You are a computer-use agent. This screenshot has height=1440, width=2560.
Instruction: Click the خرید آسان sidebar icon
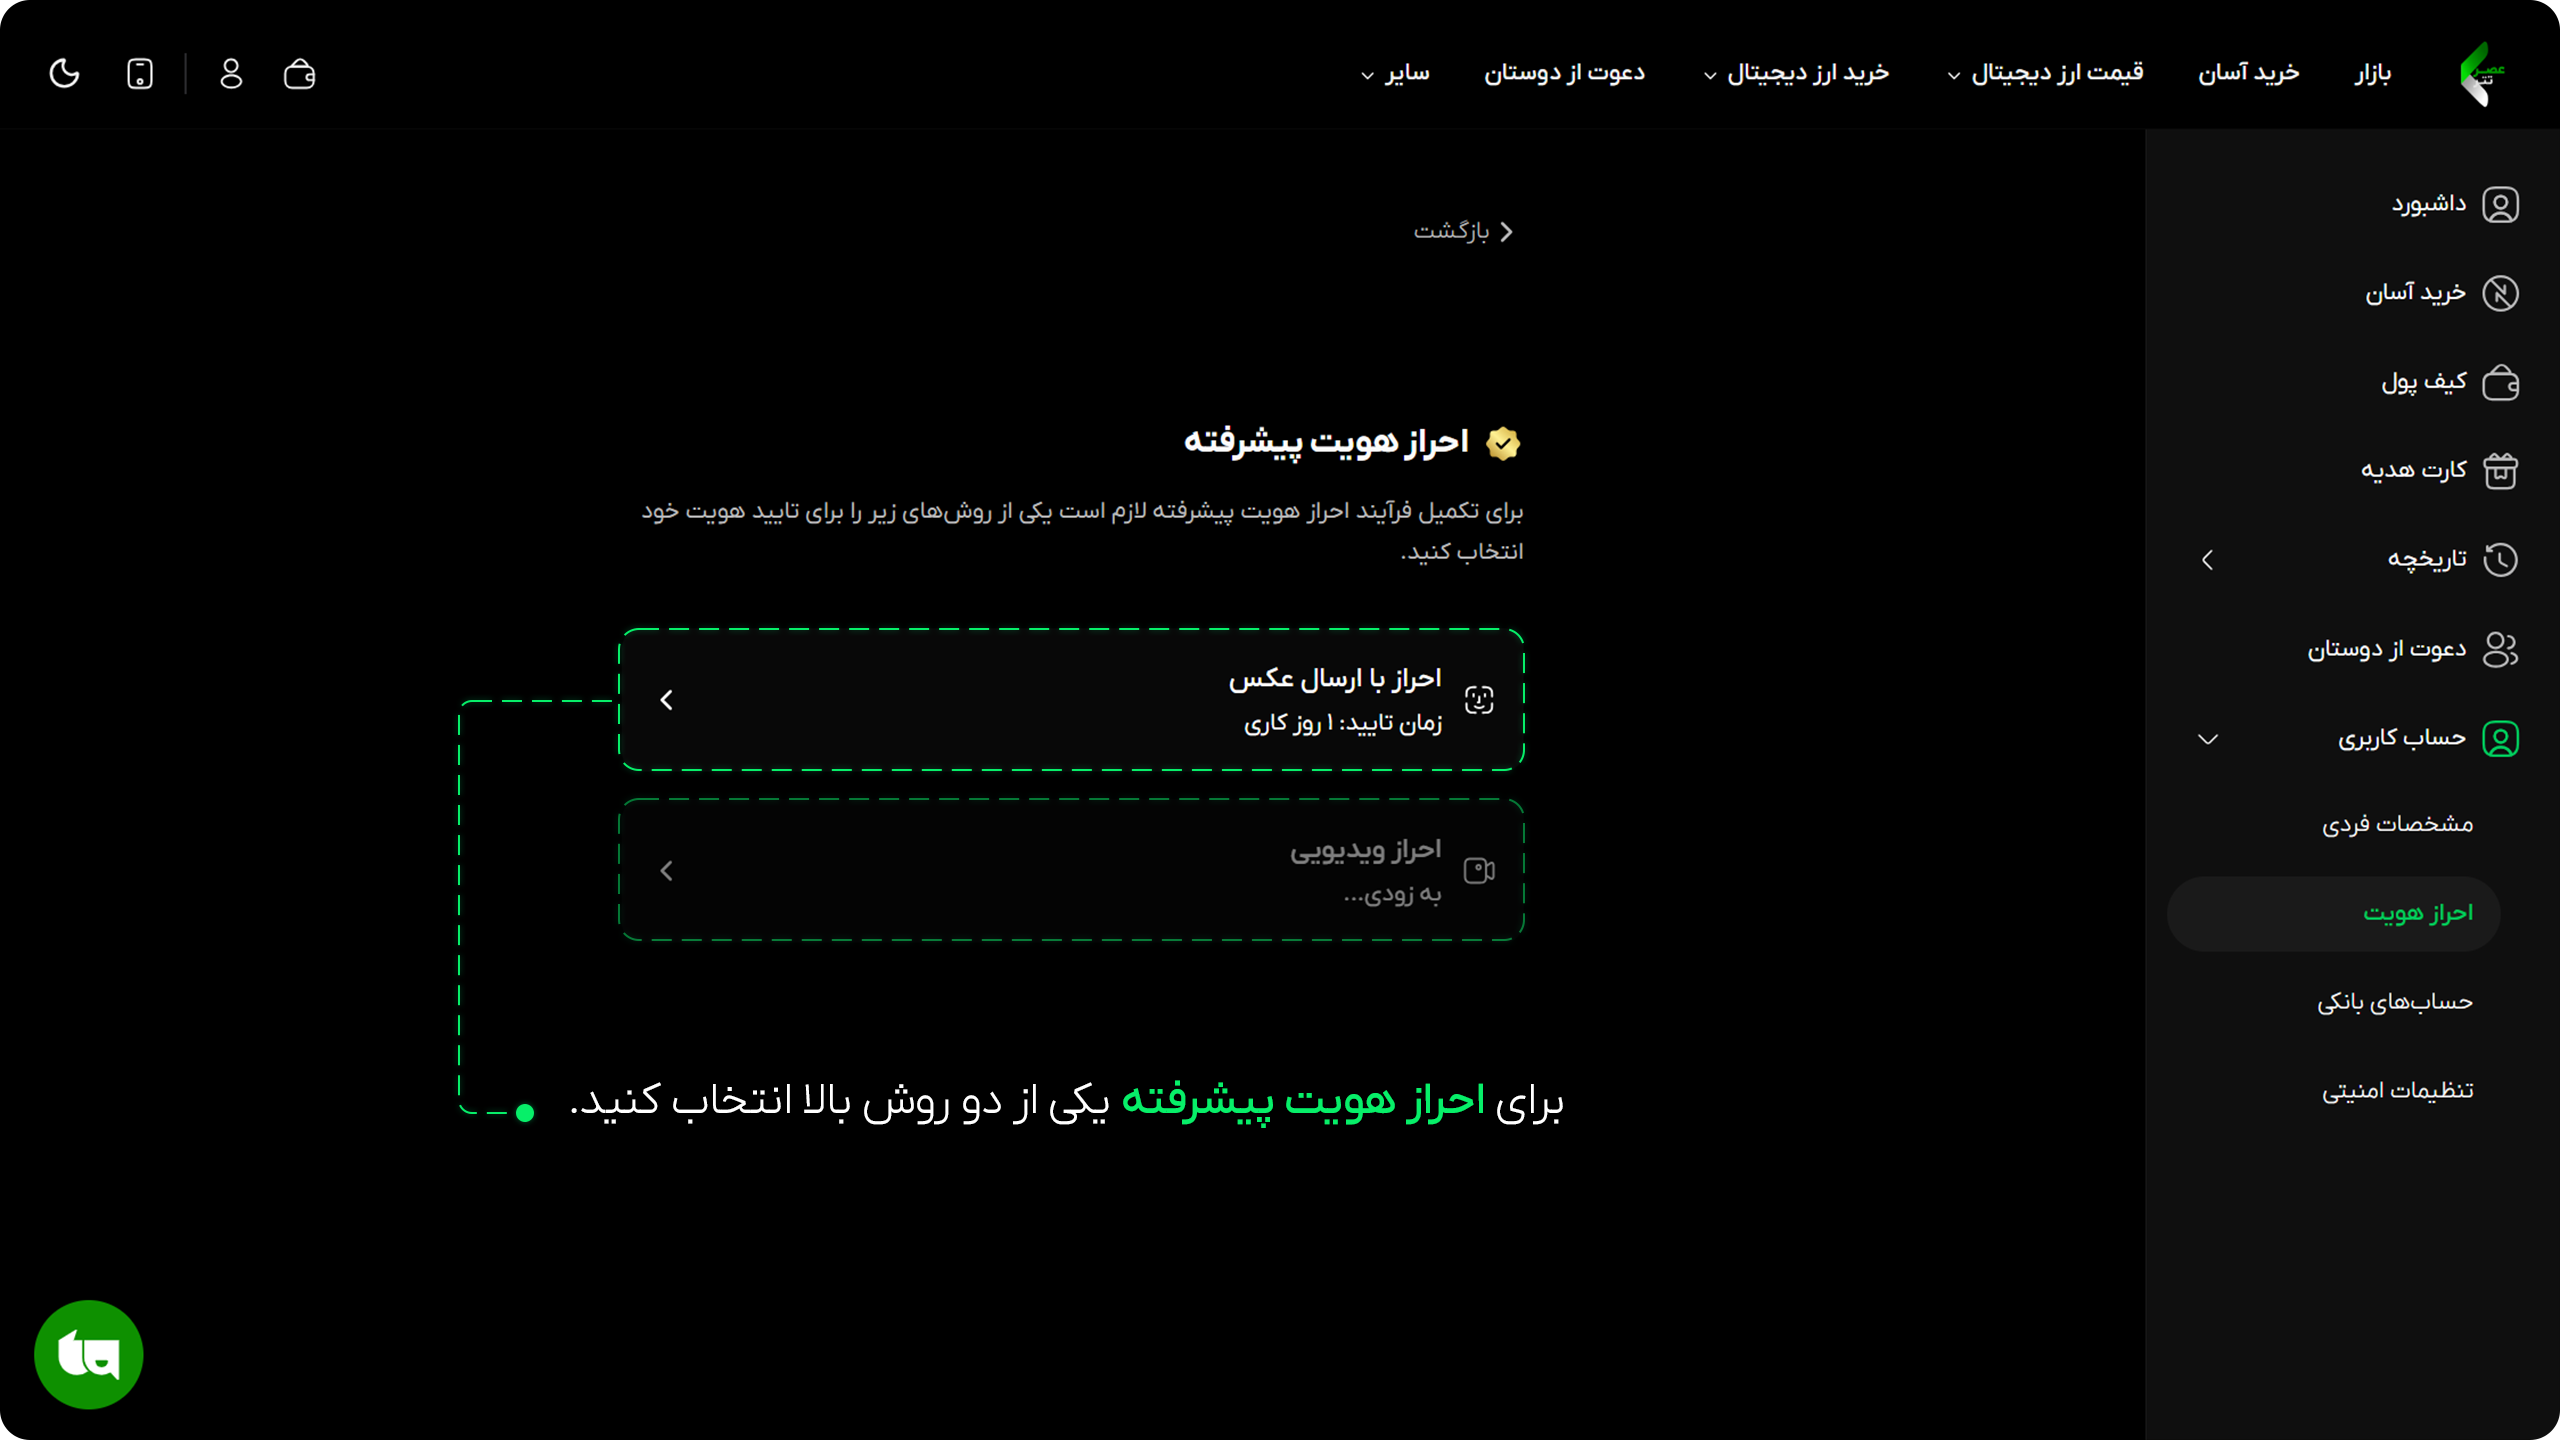pos(2500,293)
